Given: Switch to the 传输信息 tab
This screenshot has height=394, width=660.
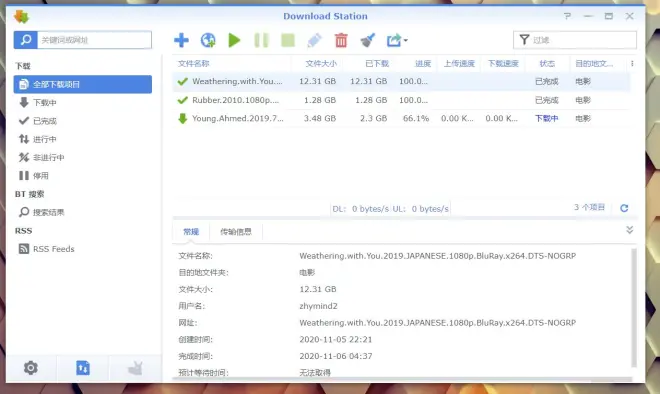Looking at the screenshot, I should (236, 232).
